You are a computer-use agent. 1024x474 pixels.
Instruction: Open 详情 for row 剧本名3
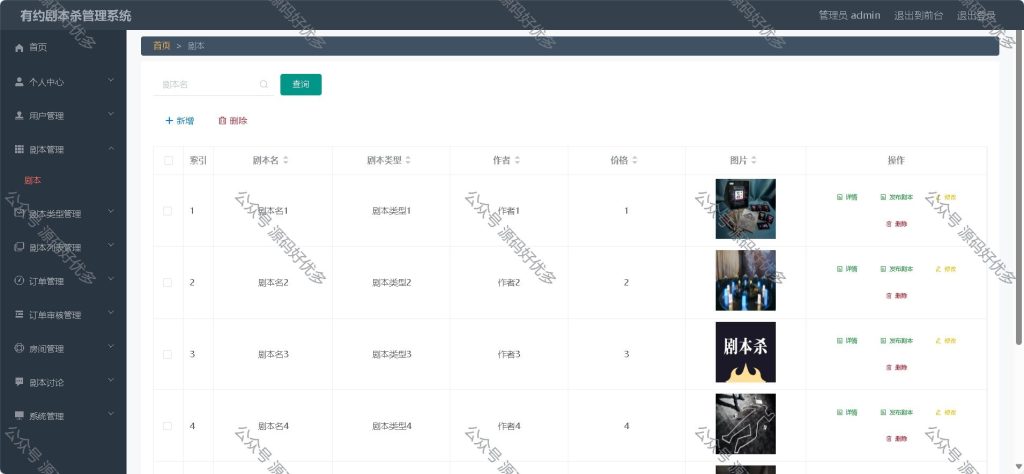click(x=847, y=341)
